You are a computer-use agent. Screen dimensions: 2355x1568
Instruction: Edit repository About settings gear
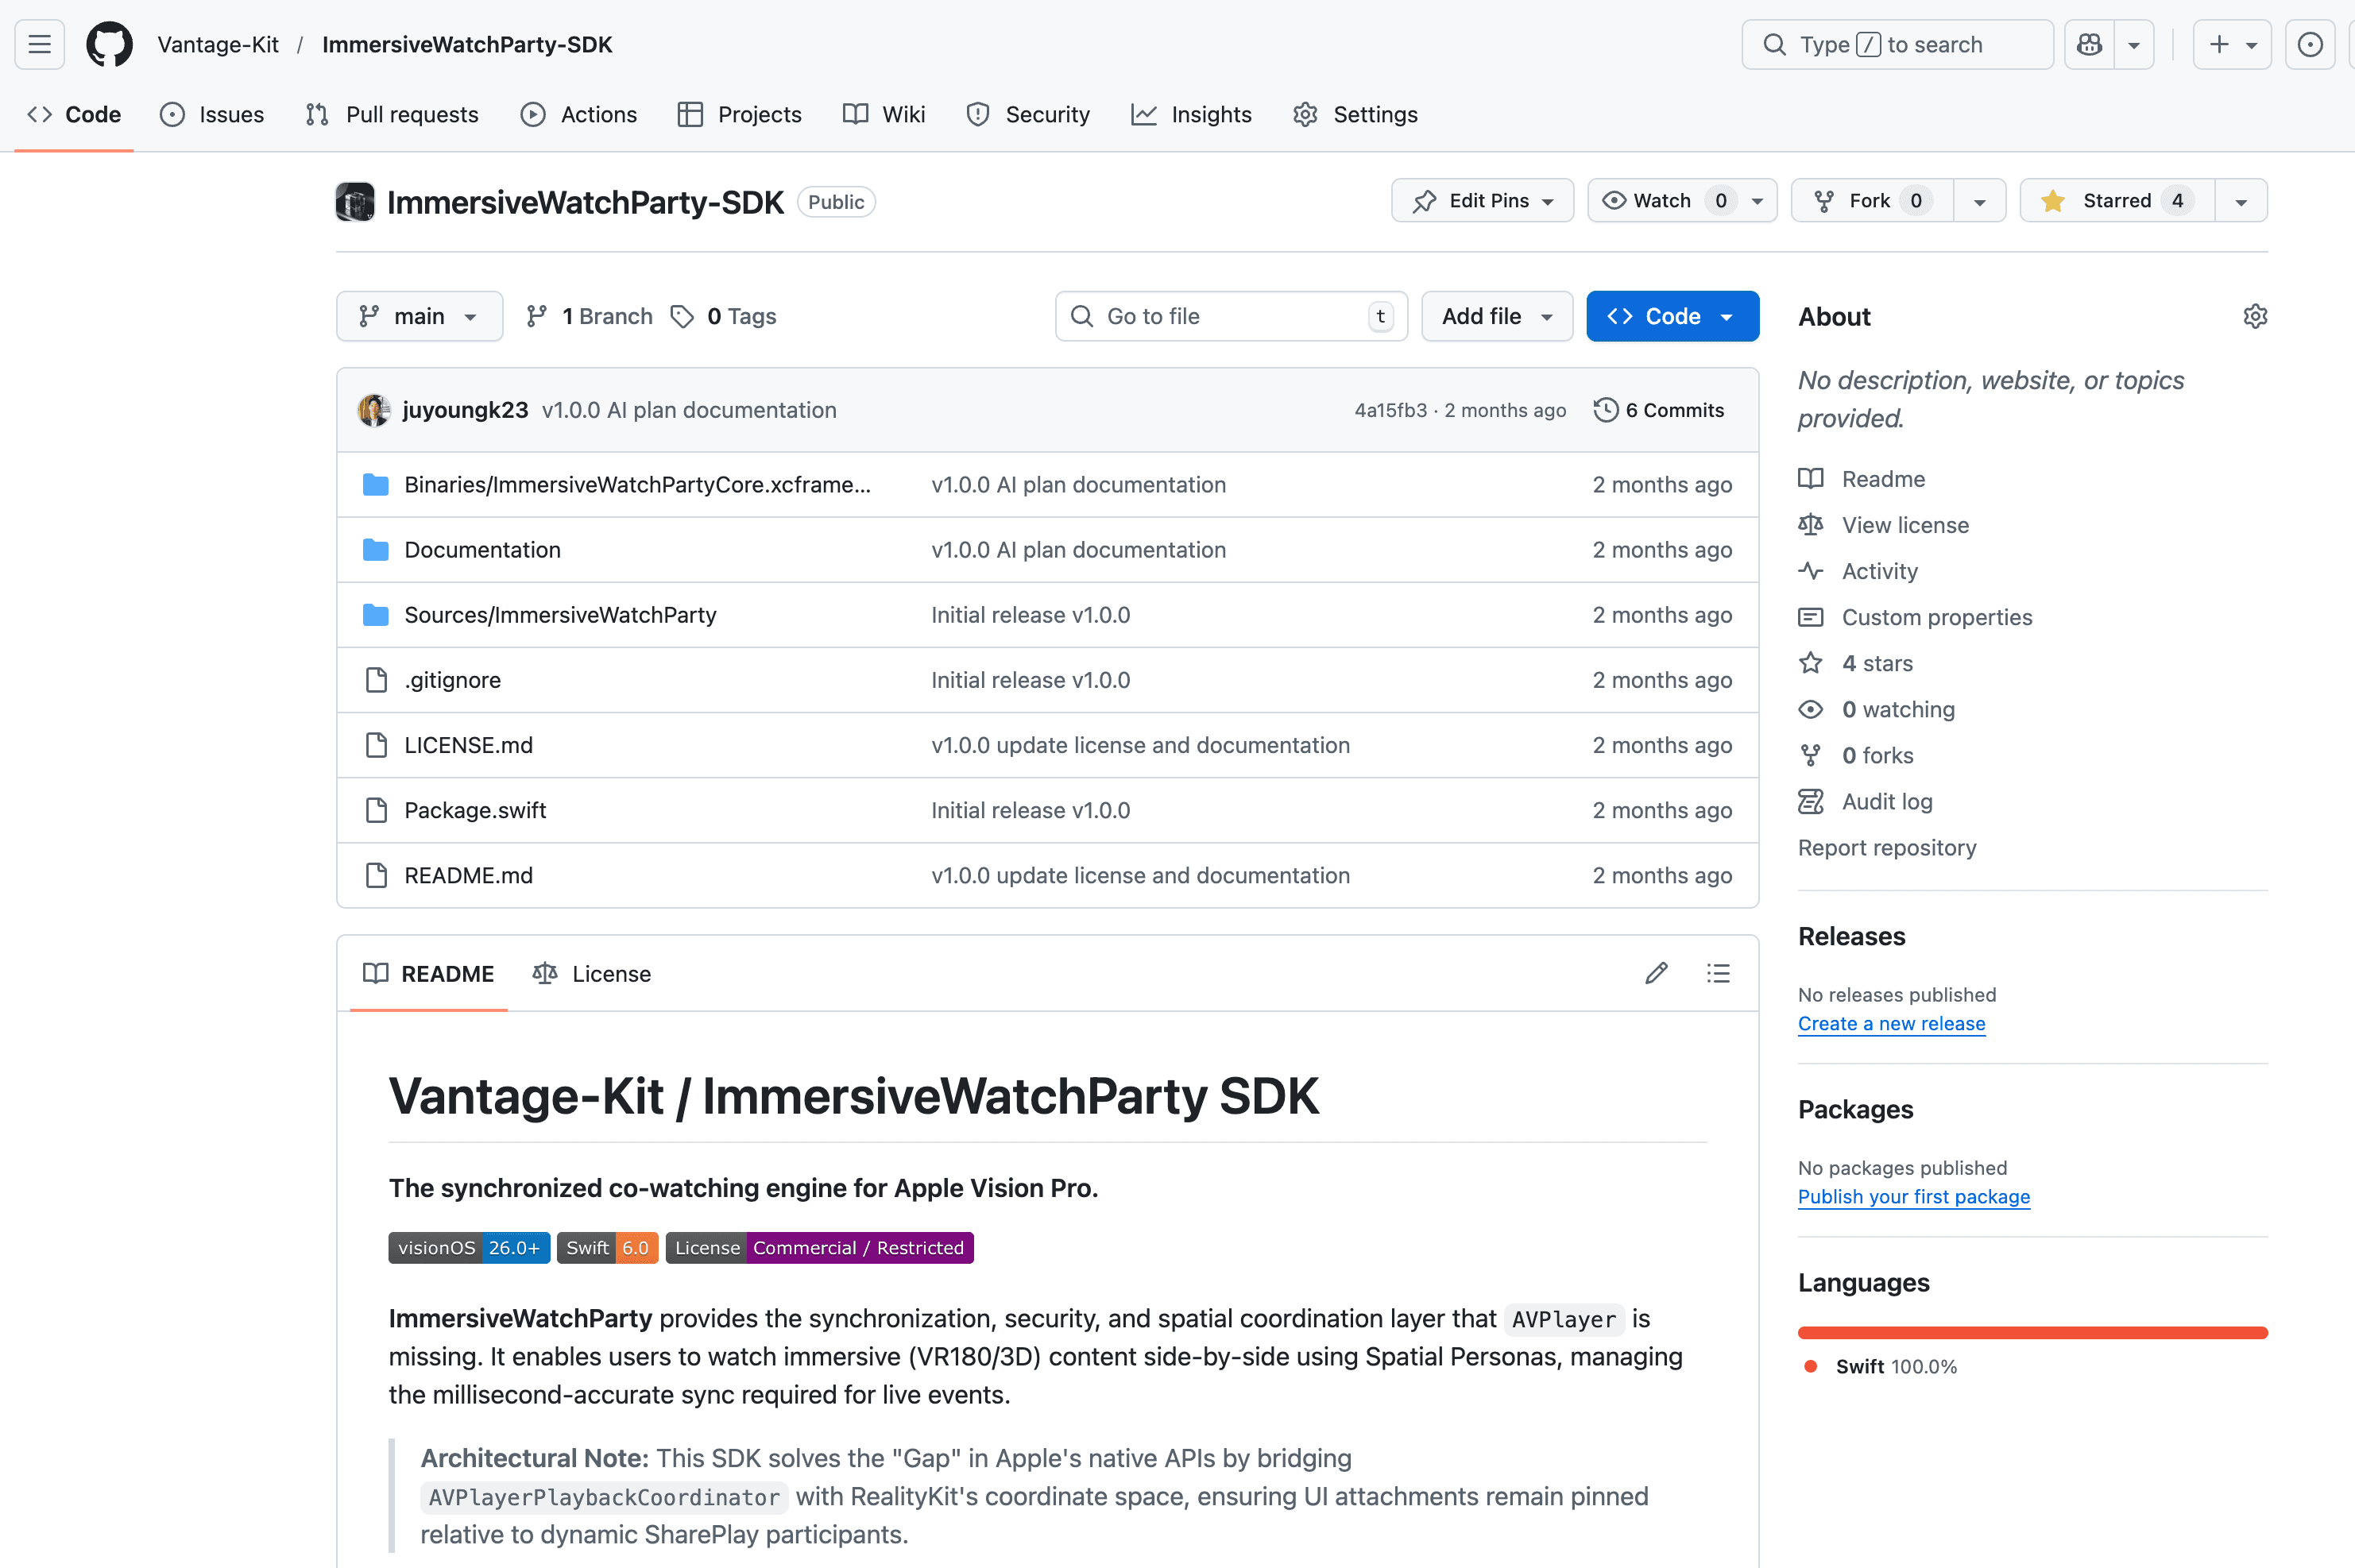coord(2254,316)
